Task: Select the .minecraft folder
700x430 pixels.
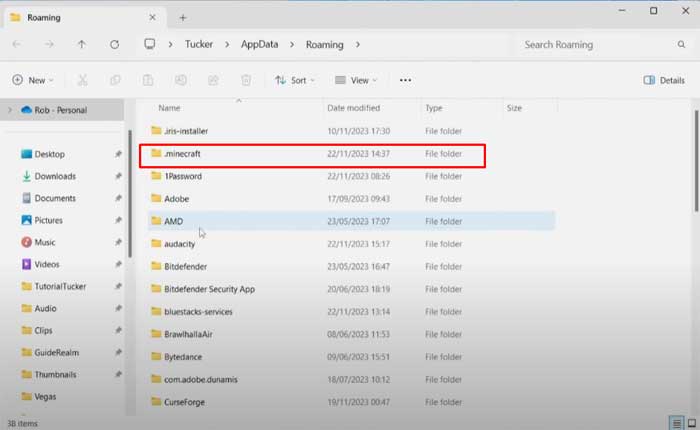Action: (x=184, y=154)
